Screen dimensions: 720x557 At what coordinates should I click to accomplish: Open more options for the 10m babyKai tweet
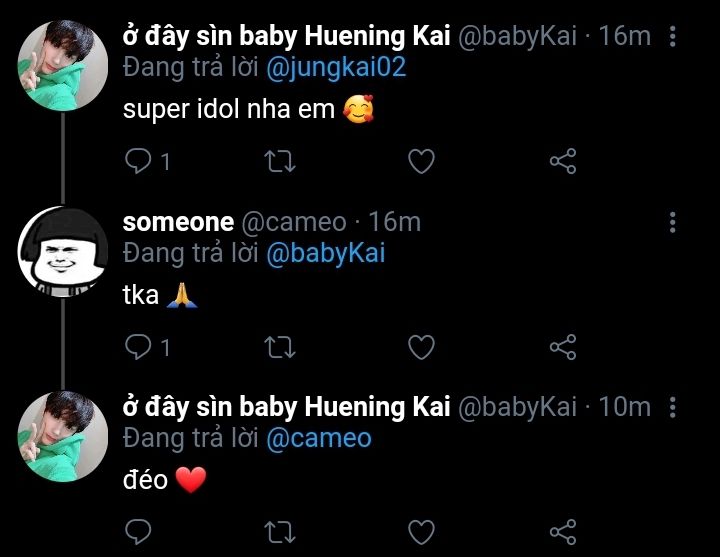672,407
